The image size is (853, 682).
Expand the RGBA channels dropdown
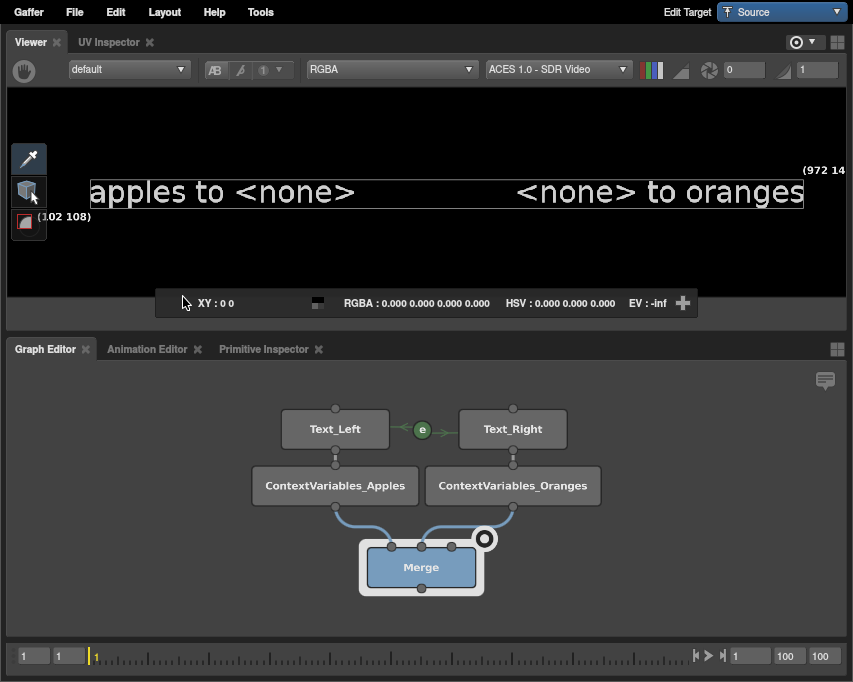pyautogui.click(x=392, y=70)
